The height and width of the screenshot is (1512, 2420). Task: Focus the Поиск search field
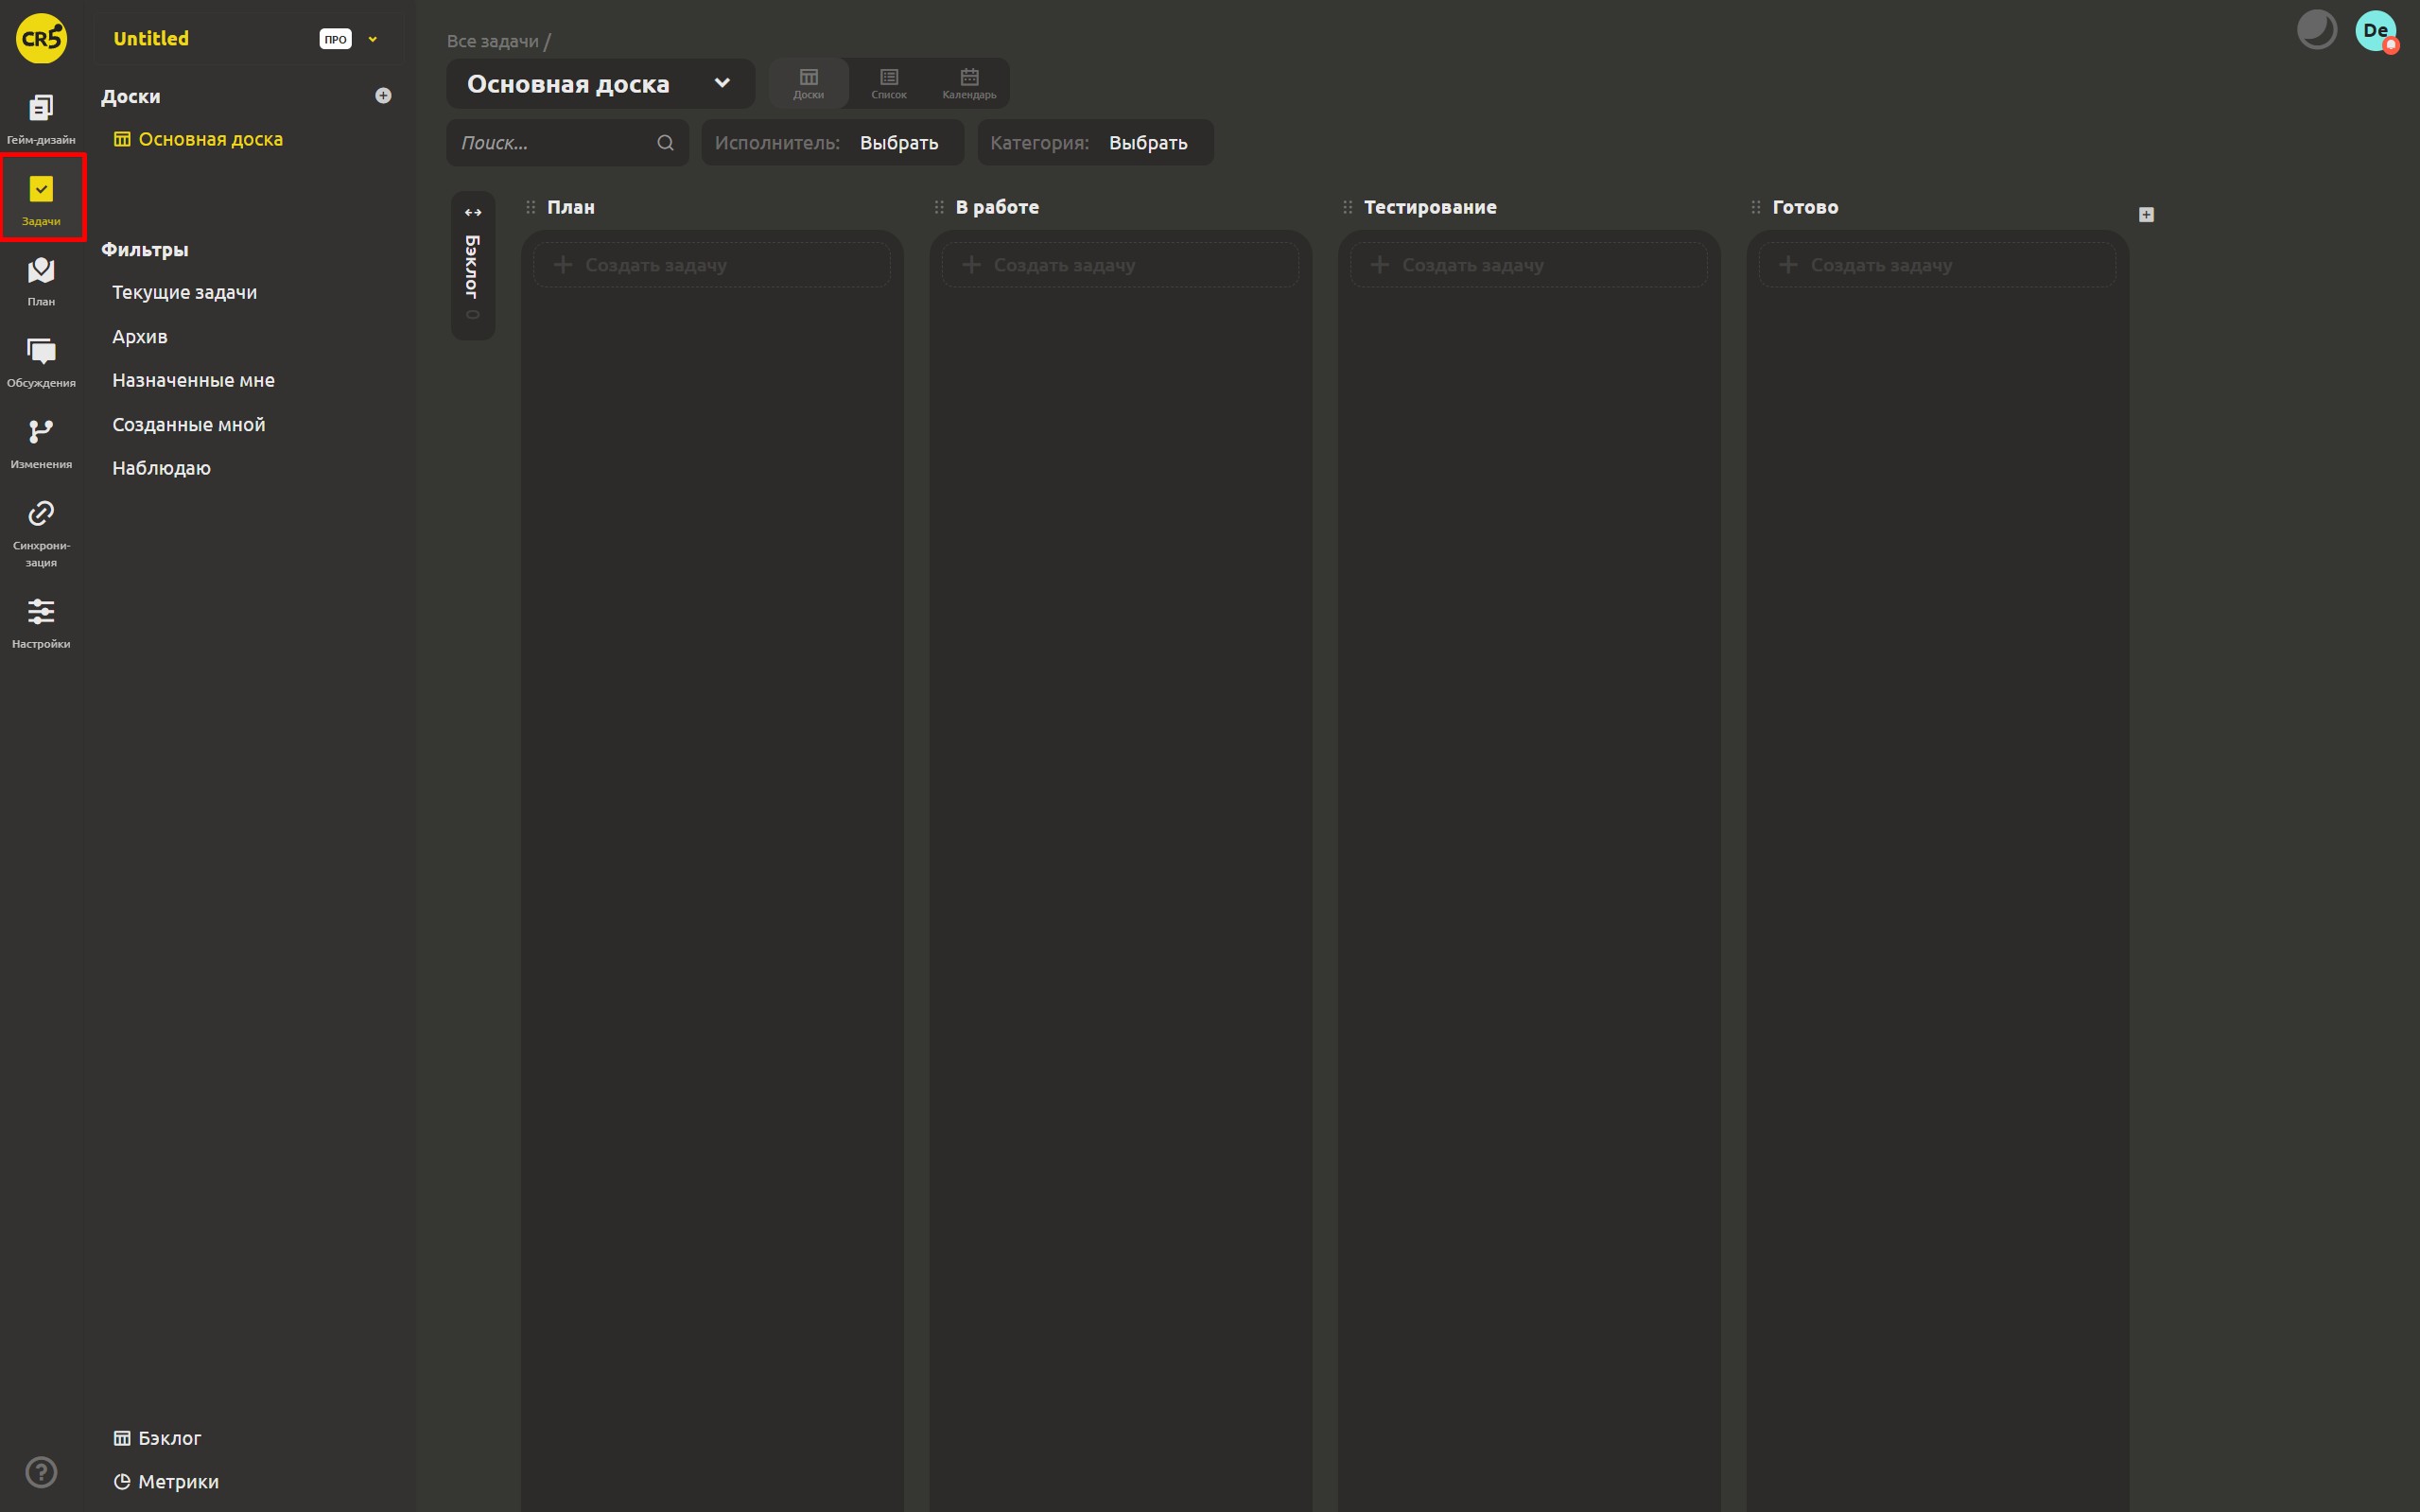tap(567, 143)
